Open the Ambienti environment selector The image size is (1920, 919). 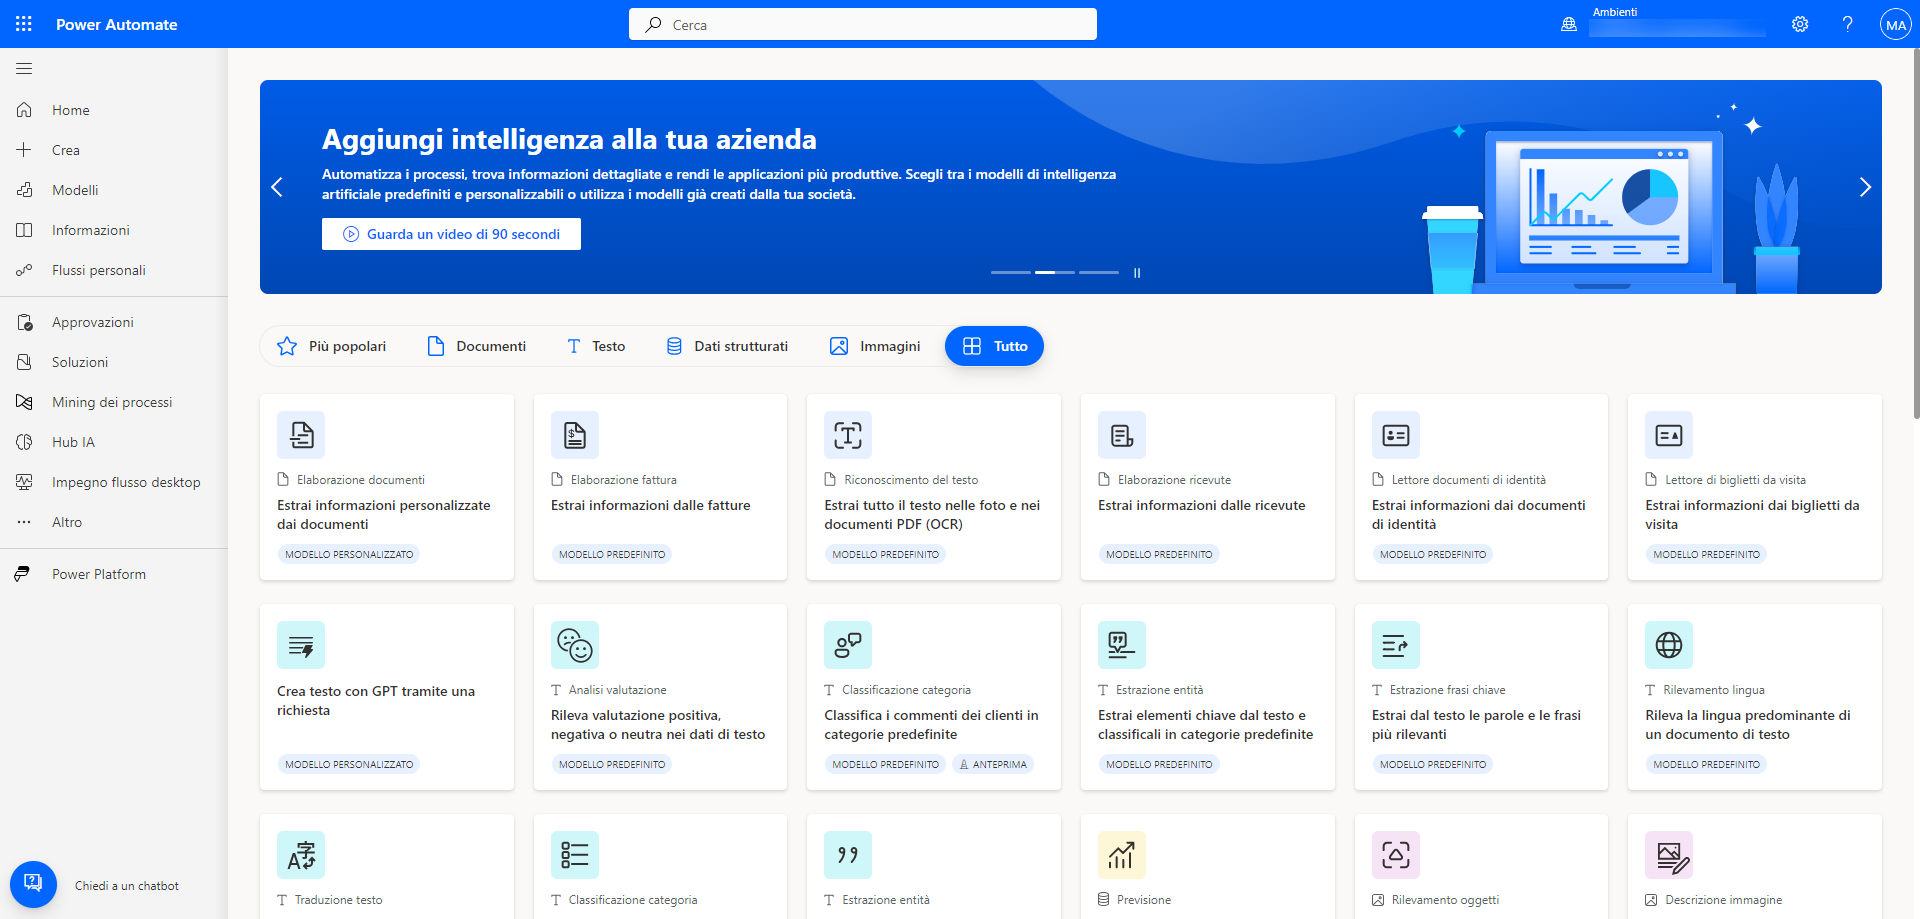(1677, 24)
